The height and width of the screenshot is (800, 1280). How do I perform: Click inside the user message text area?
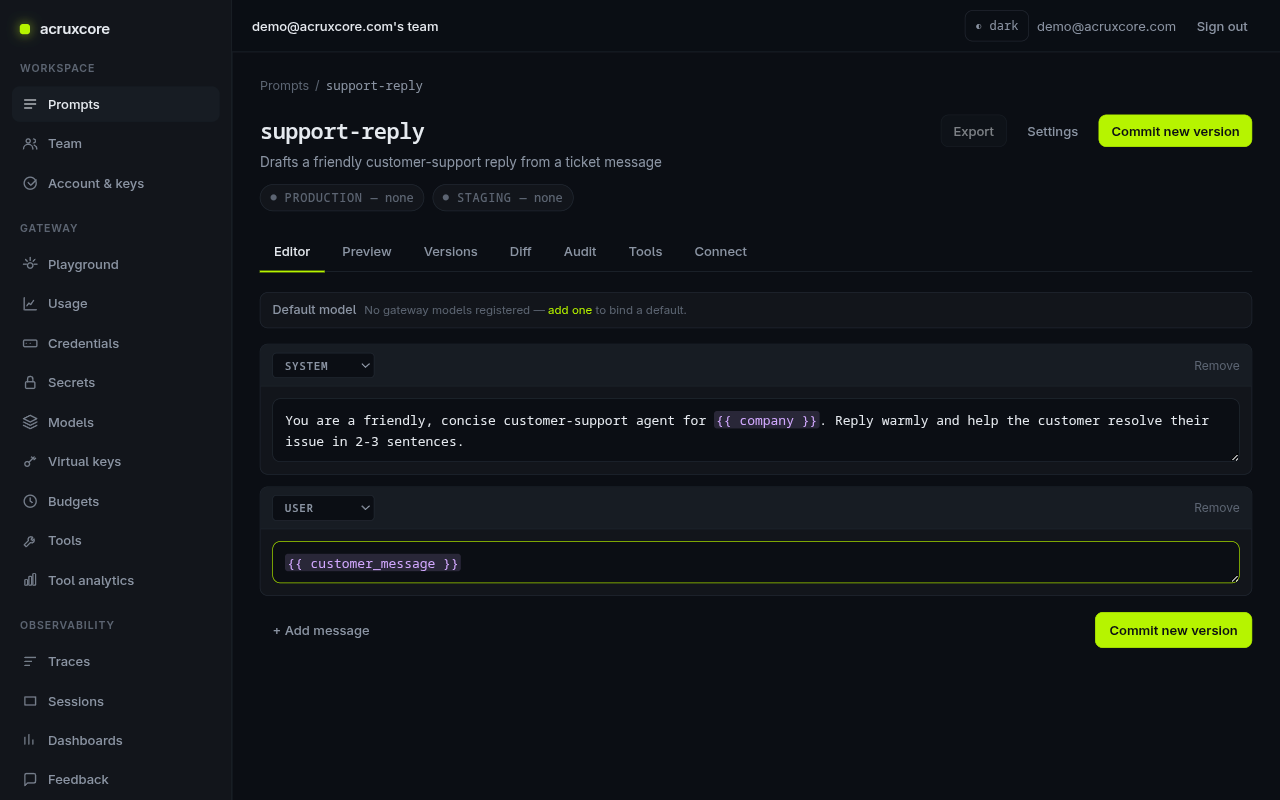coord(756,562)
